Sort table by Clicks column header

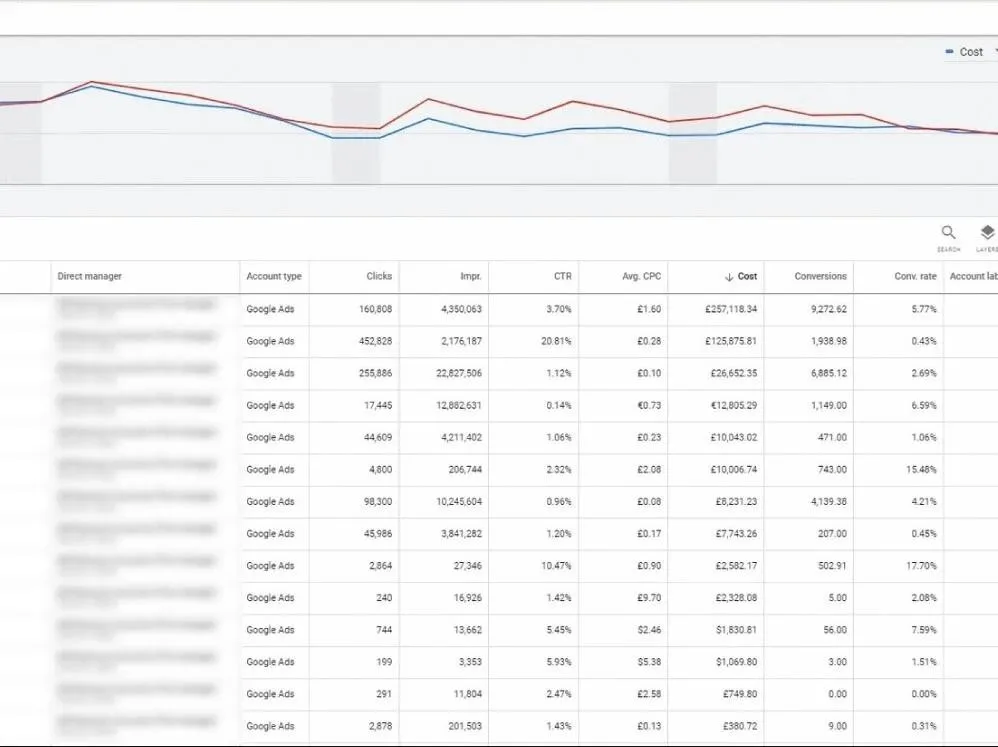click(379, 276)
